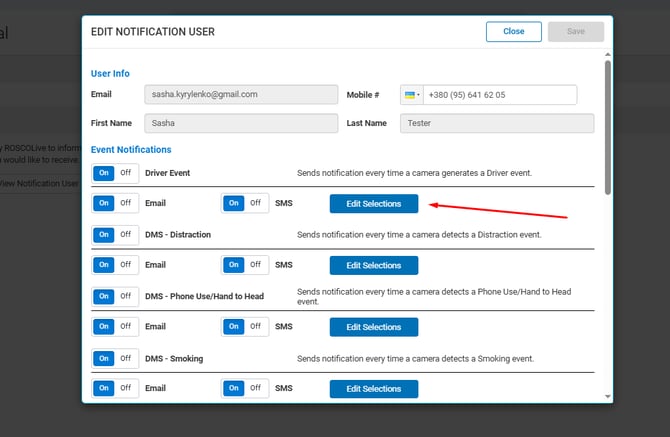Screen dimensions: 670x437
Task: Toggle the Driver Event notification switch
Action: point(114,173)
